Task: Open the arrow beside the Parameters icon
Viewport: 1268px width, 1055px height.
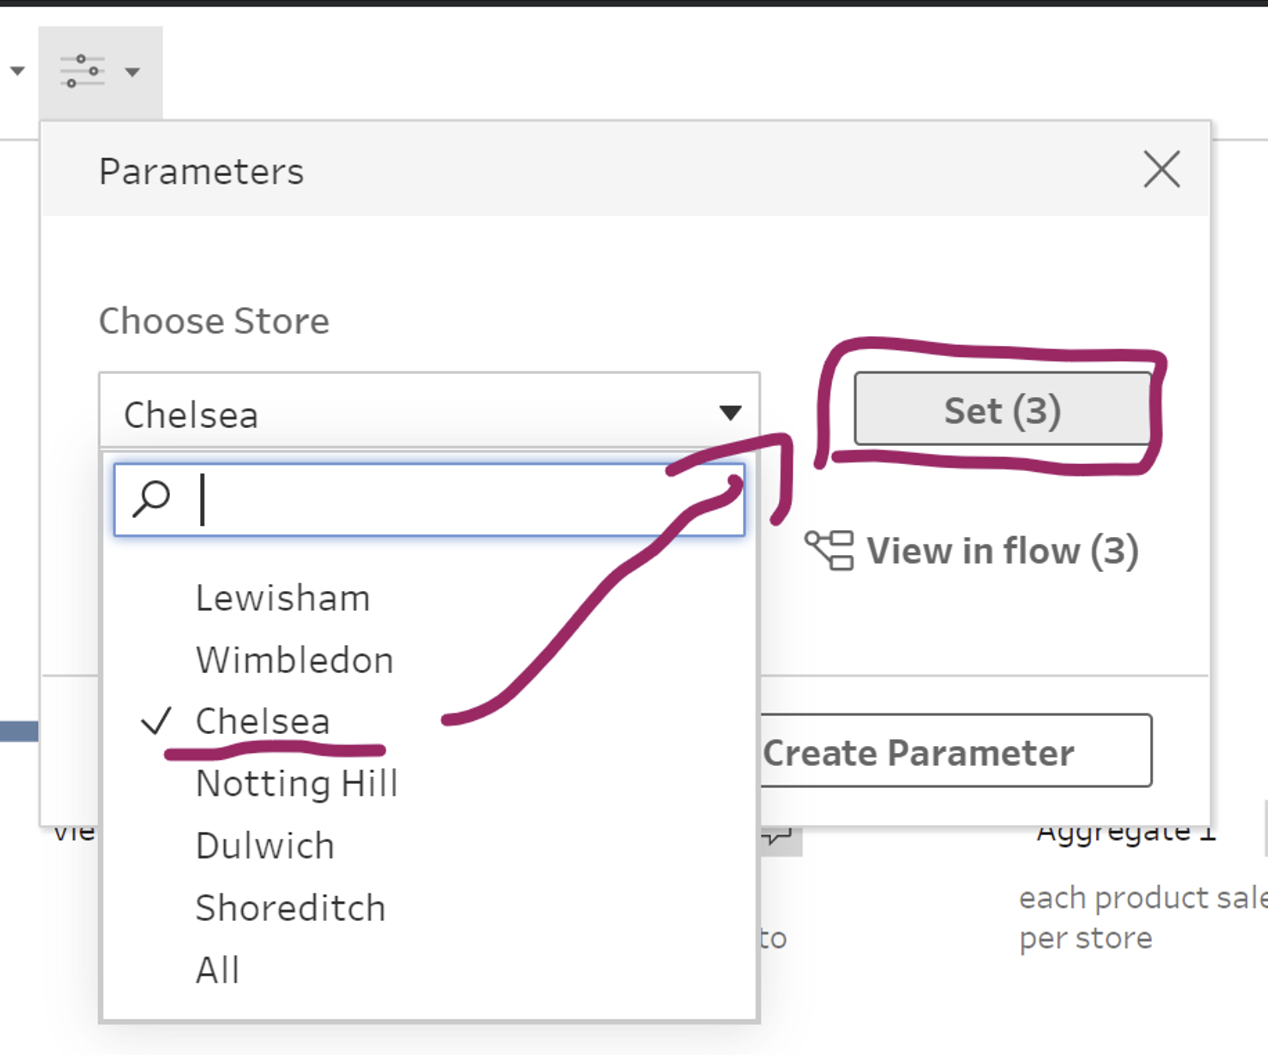Action: (132, 72)
